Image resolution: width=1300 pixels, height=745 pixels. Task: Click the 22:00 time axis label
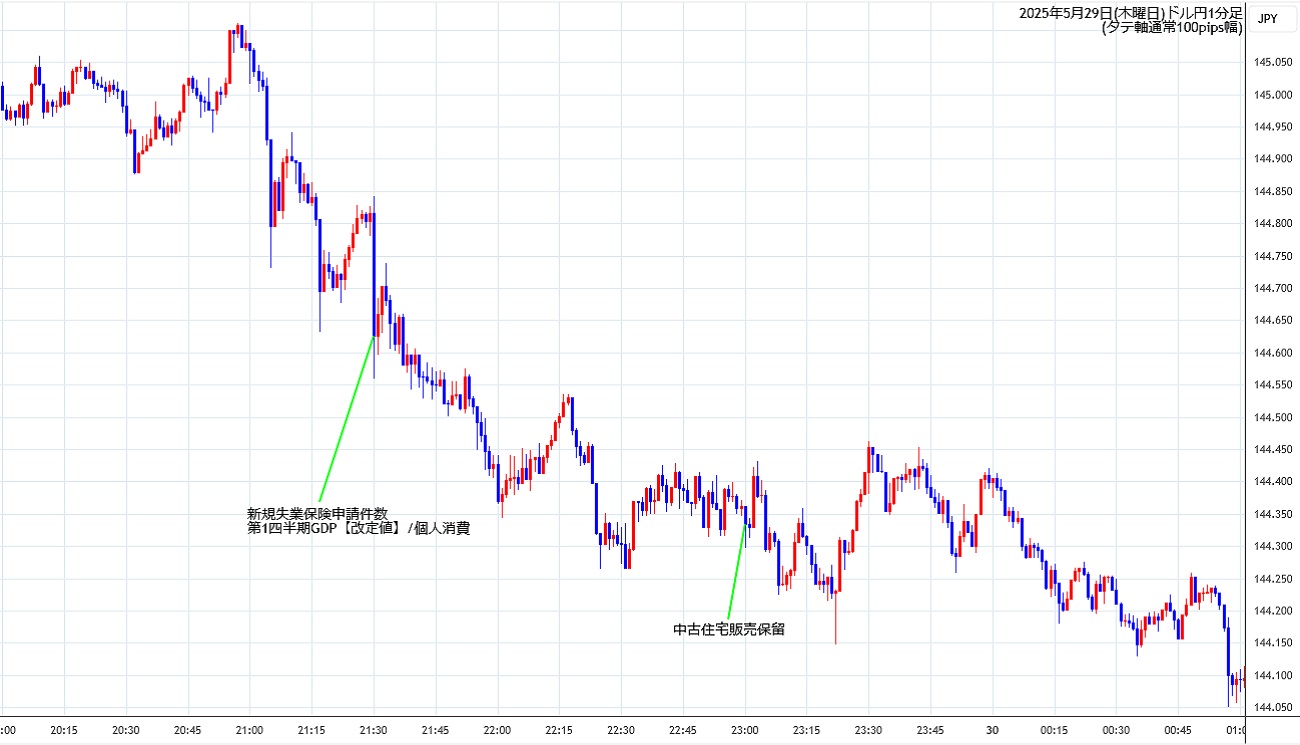tap(497, 730)
